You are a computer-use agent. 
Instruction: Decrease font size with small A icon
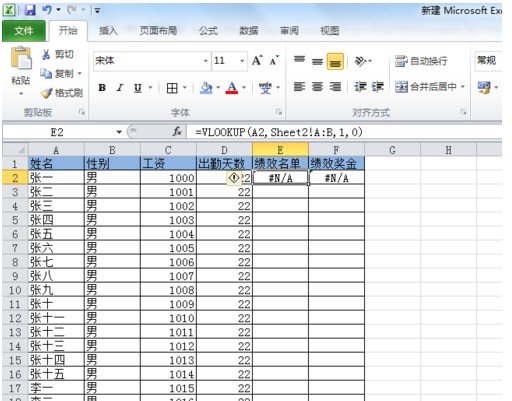tap(274, 61)
